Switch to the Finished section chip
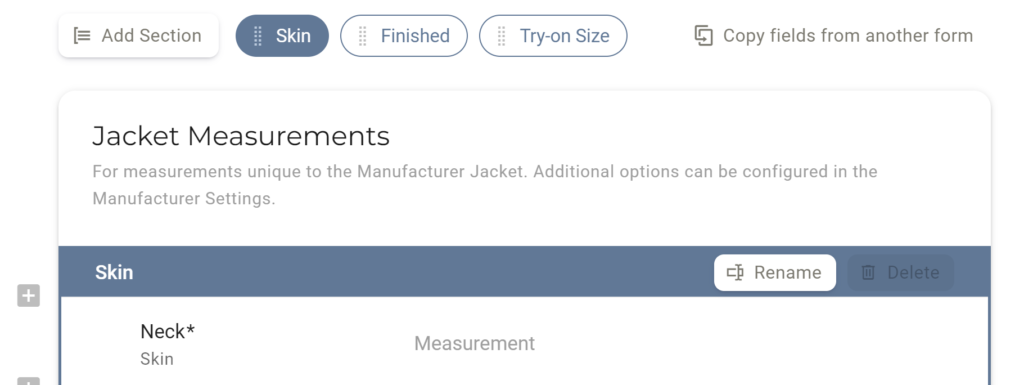Image resolution: width=1024 pixels, height=385 pixels. (x=404, y=36)
